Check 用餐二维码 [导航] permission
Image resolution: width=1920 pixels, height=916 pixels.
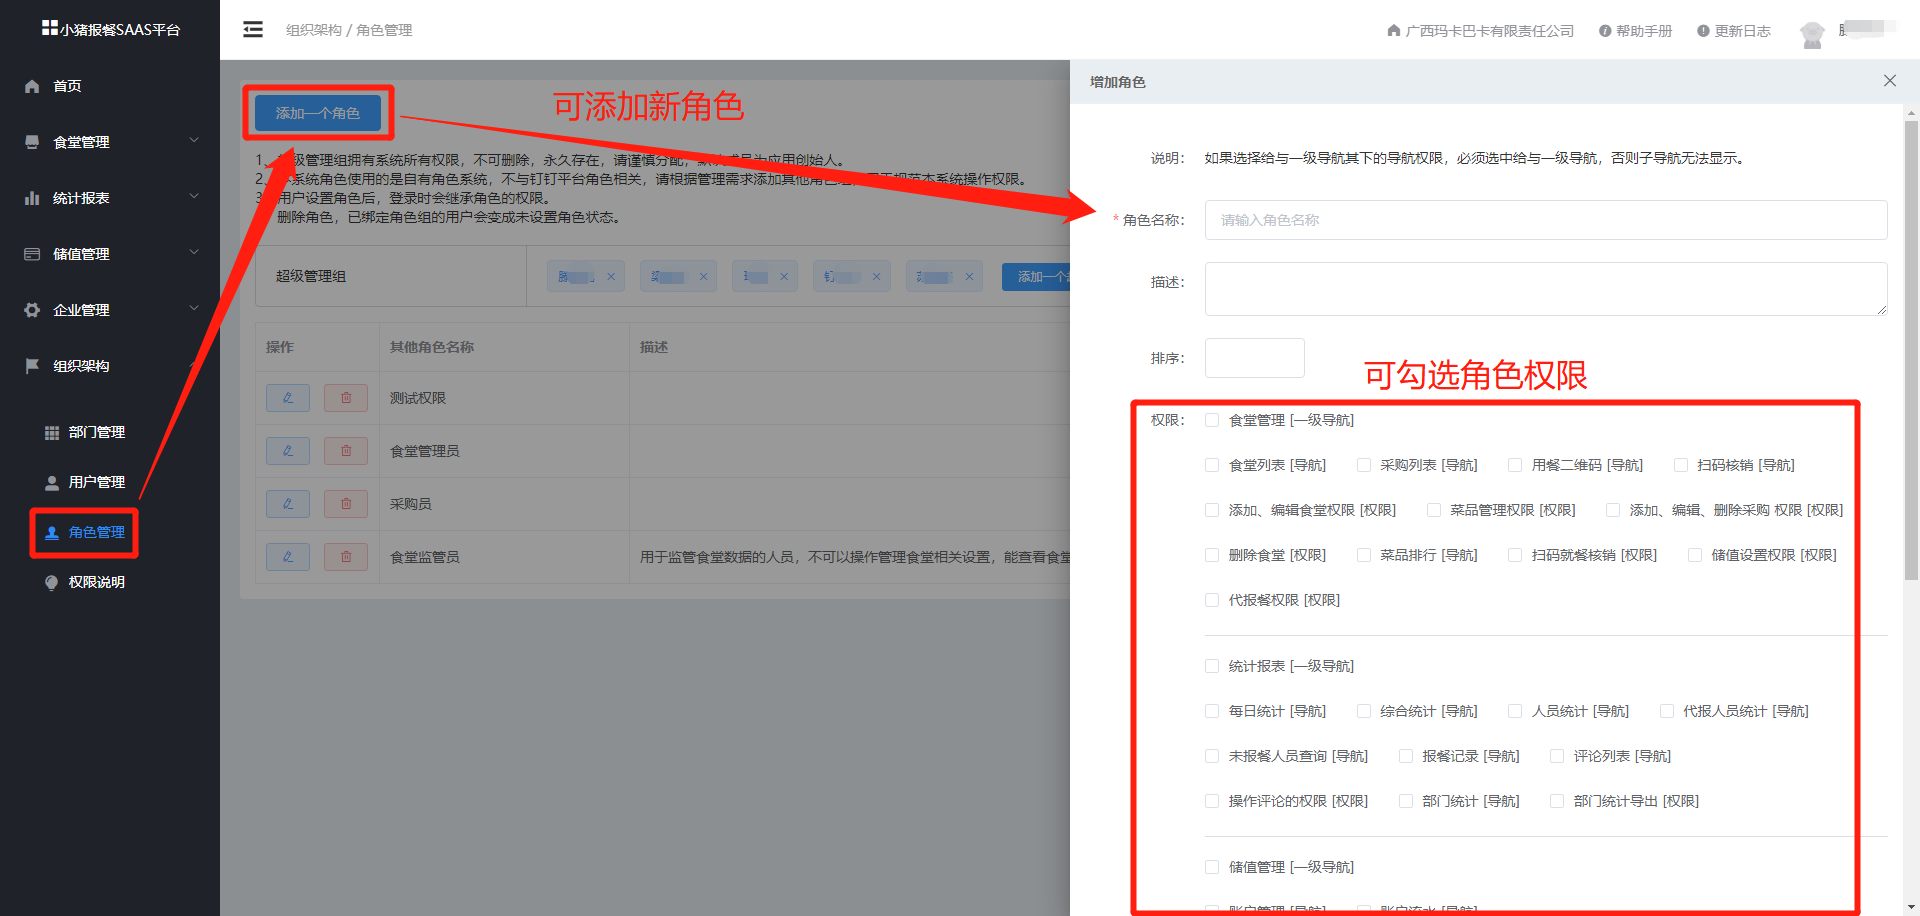tap(1515, 465)
